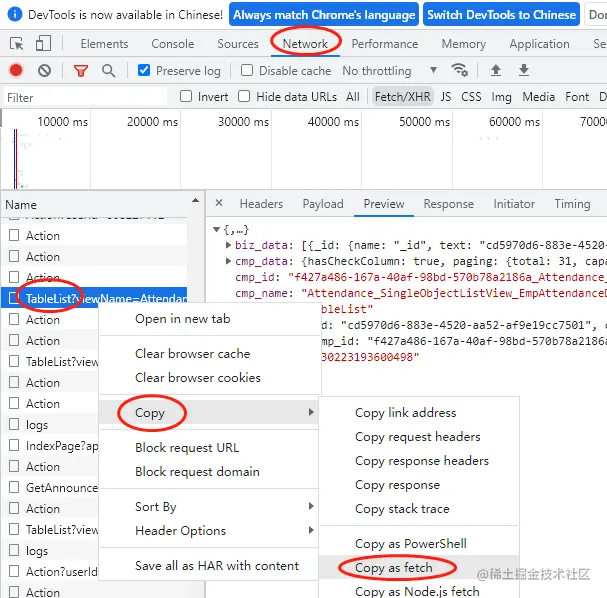Sort requests by the Name column arrow
The width and height of the screenshot is (607, 598).
[x=195, y=200]
